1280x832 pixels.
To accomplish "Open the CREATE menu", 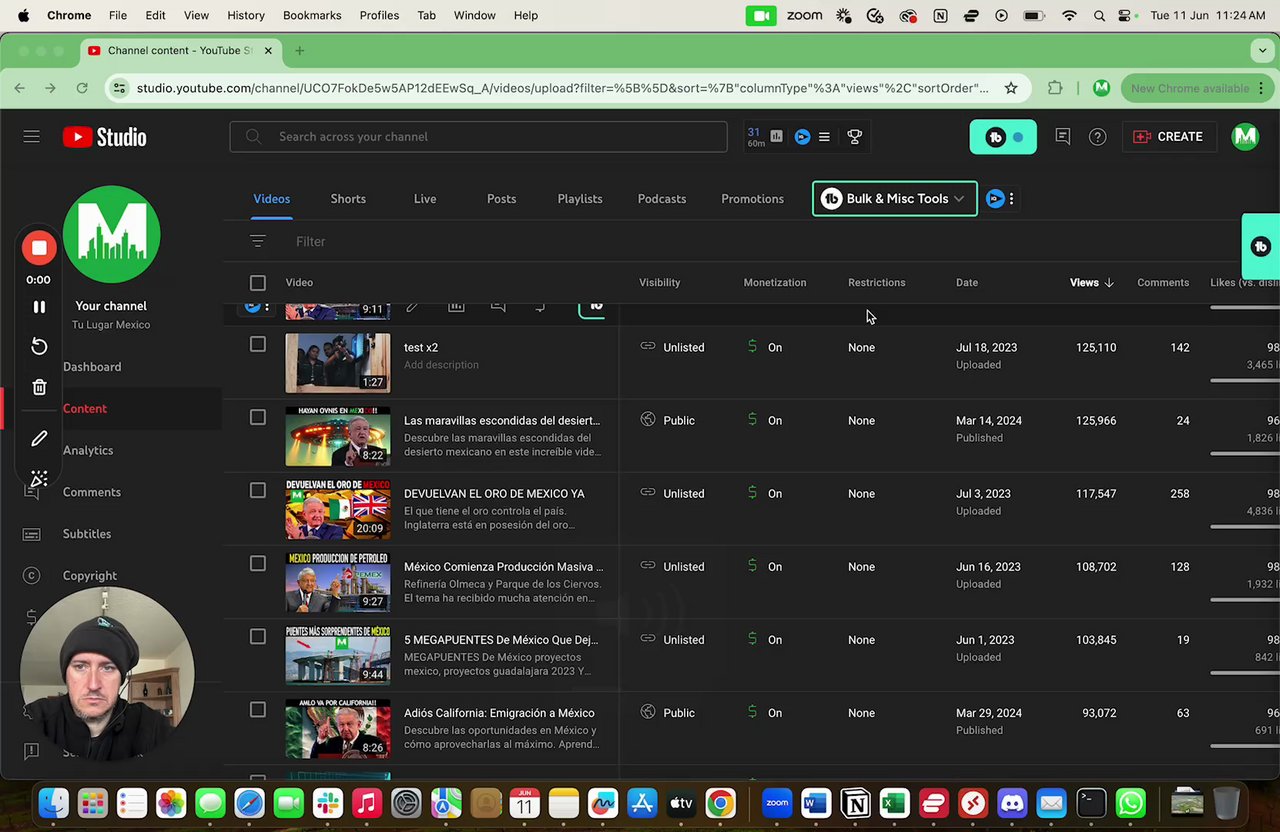I will point(1168,137).
